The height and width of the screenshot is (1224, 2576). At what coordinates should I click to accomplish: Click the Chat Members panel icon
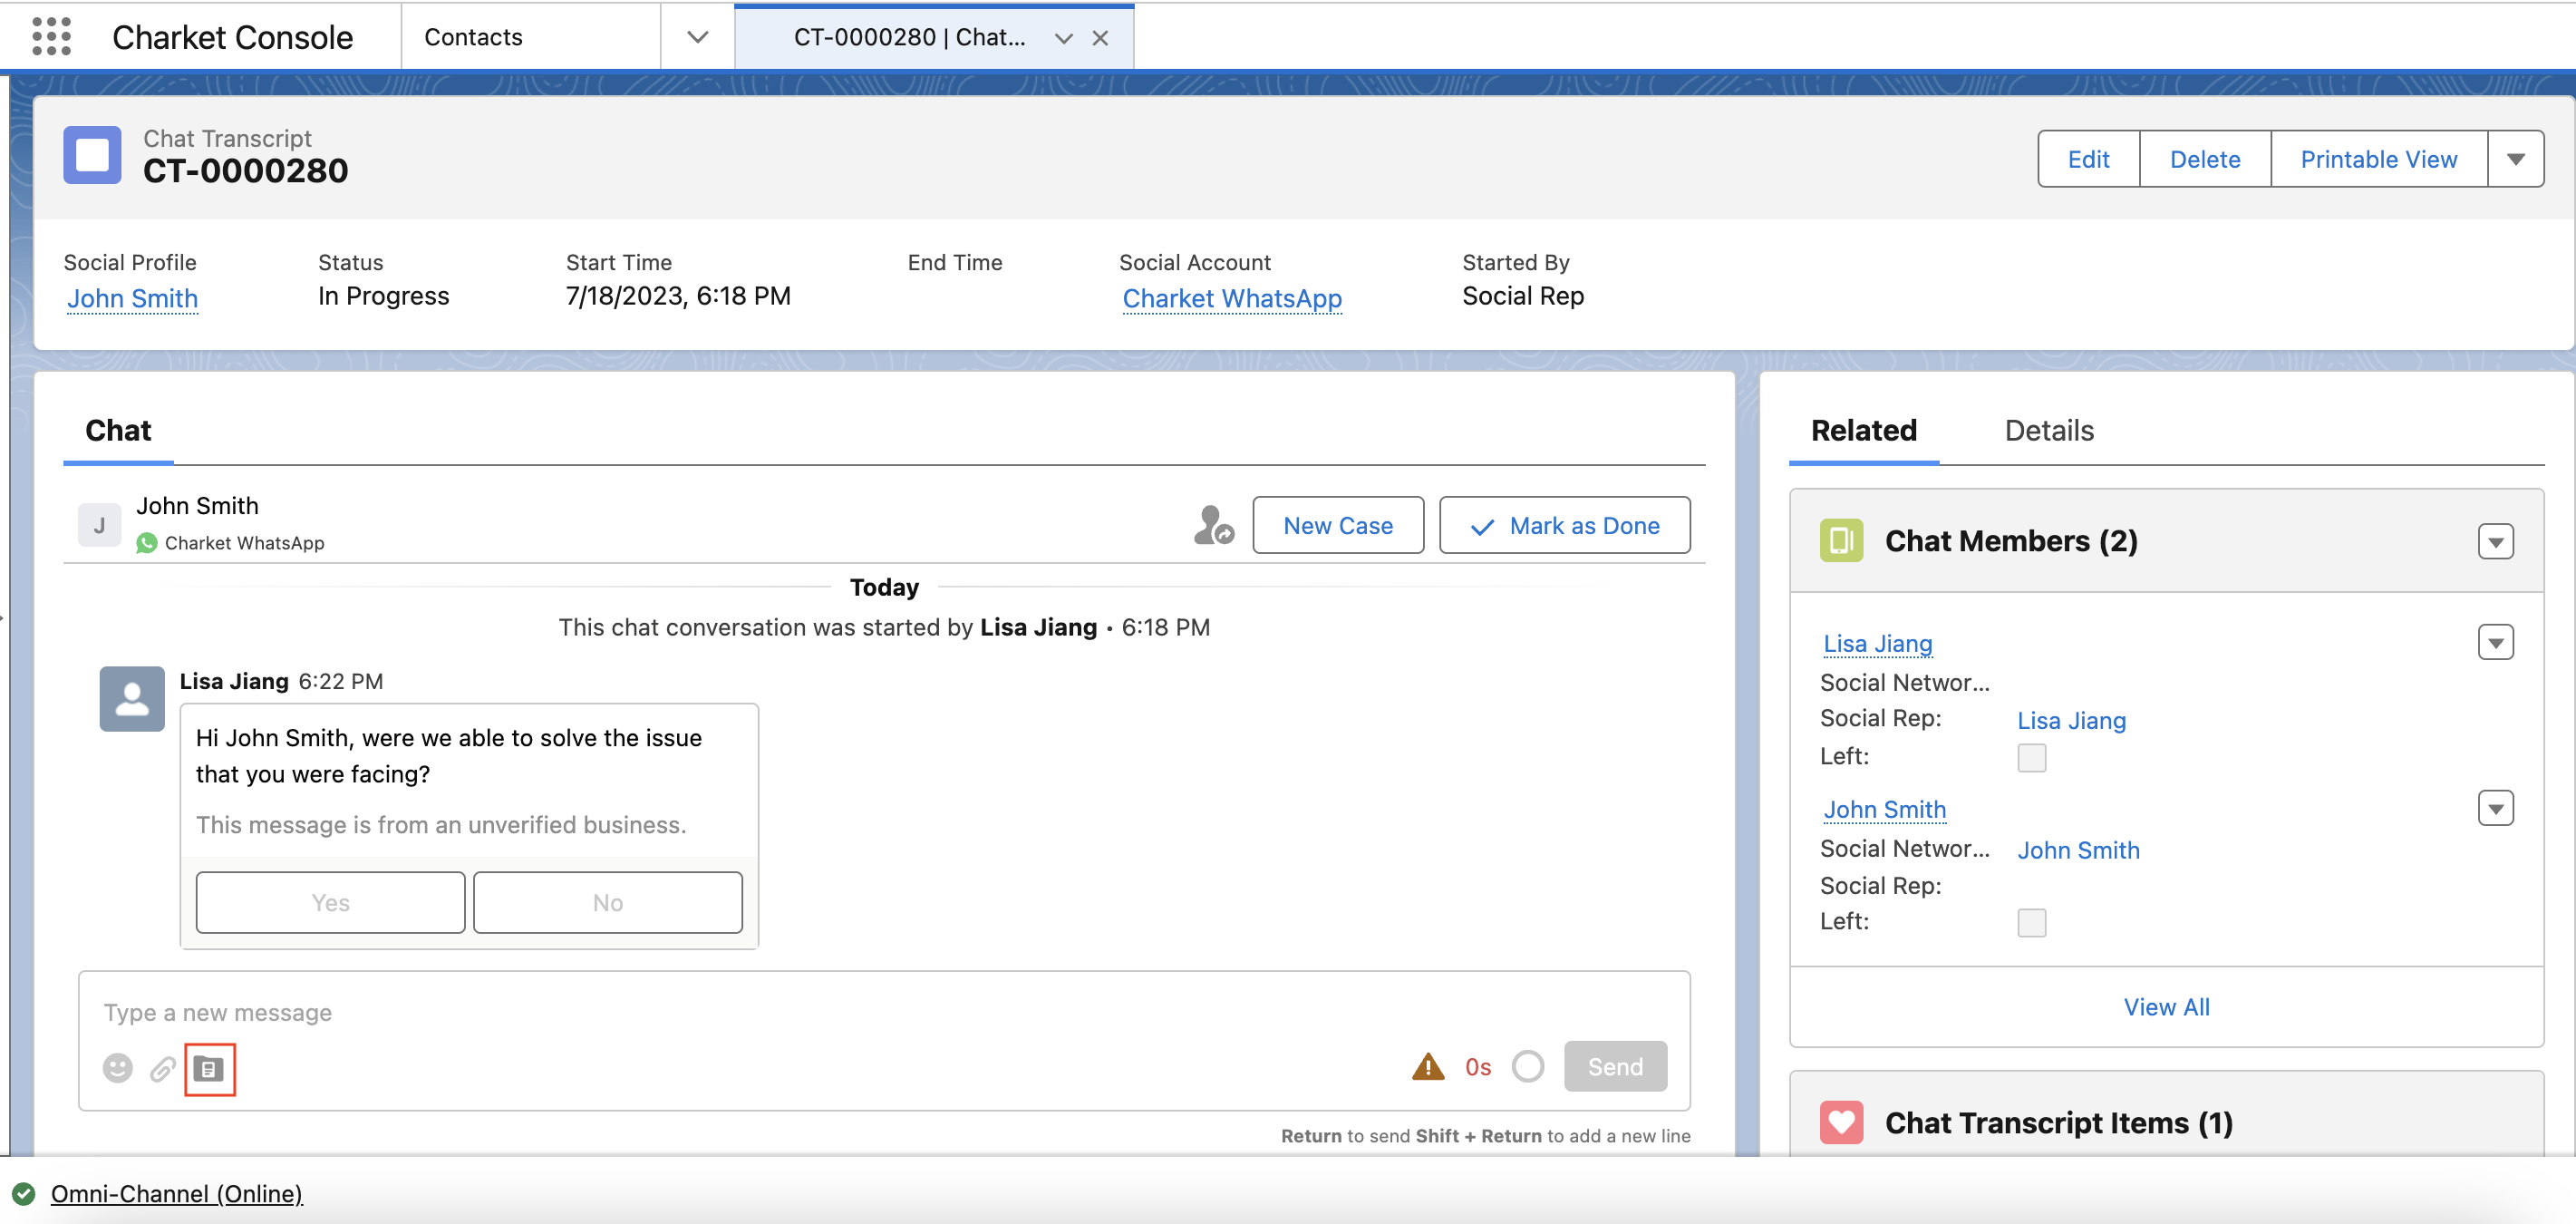1840,541
